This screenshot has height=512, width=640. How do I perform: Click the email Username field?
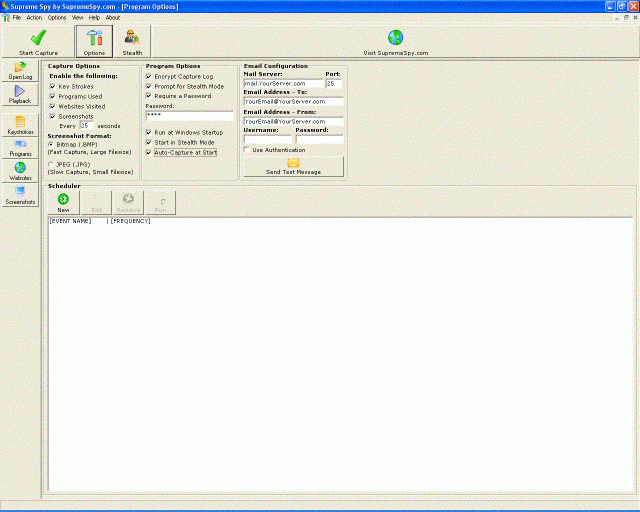point(268,140)
